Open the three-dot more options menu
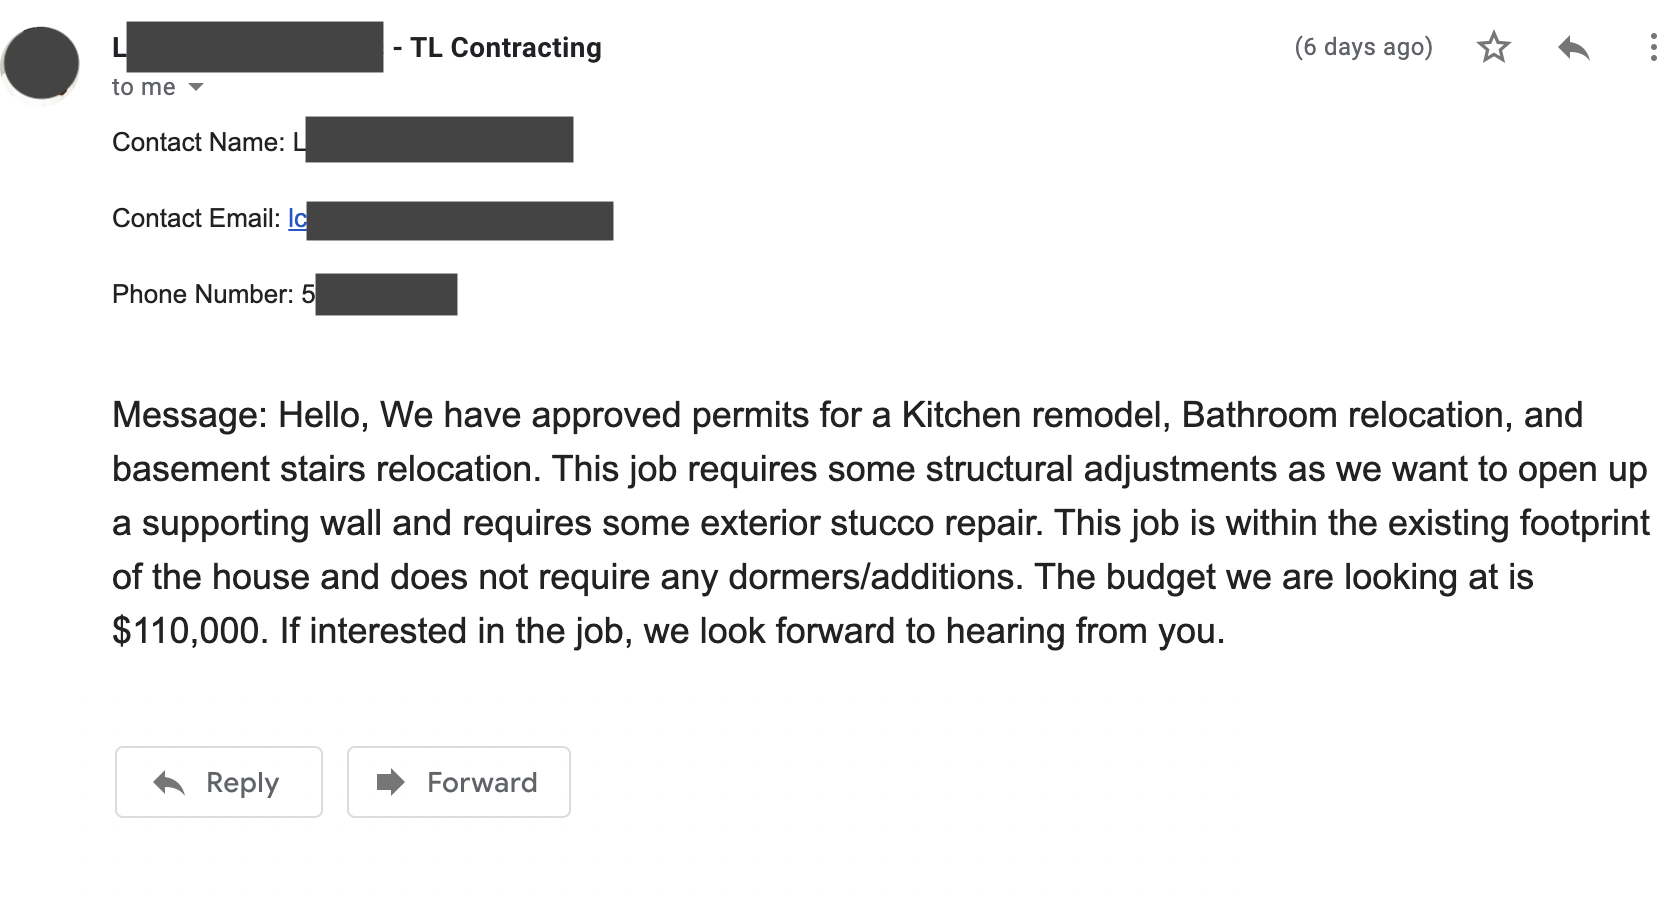The image size is (1672, 912). 1652,47
